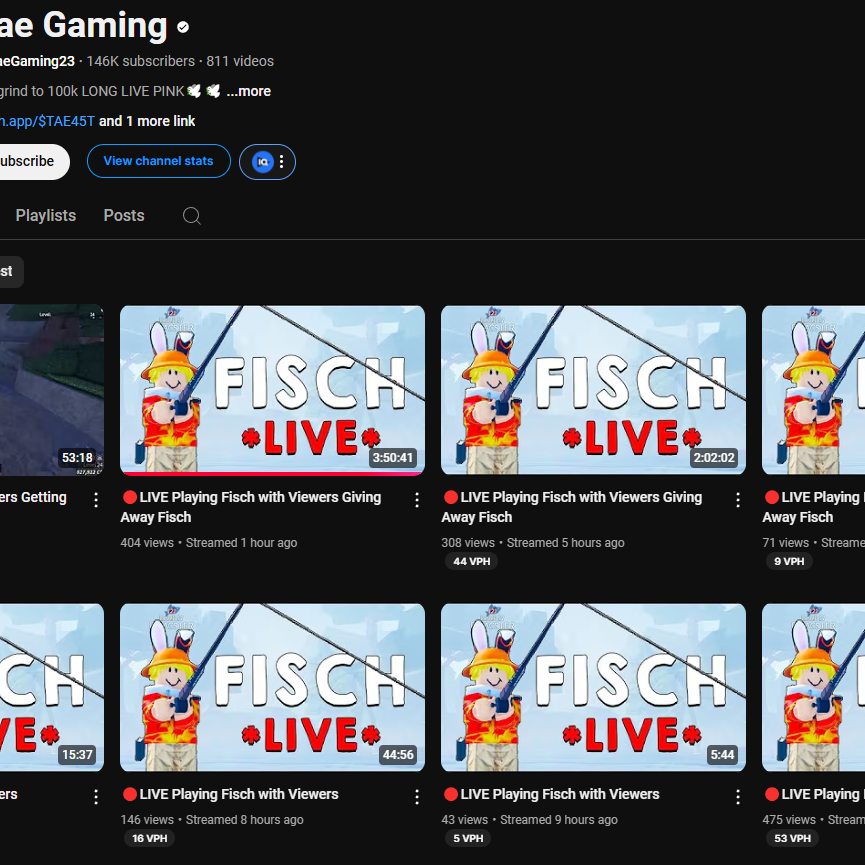The height and width of the screenshot is (865, 865).
Task: Open the channel search magnifier icon
Action: point(191,216)
